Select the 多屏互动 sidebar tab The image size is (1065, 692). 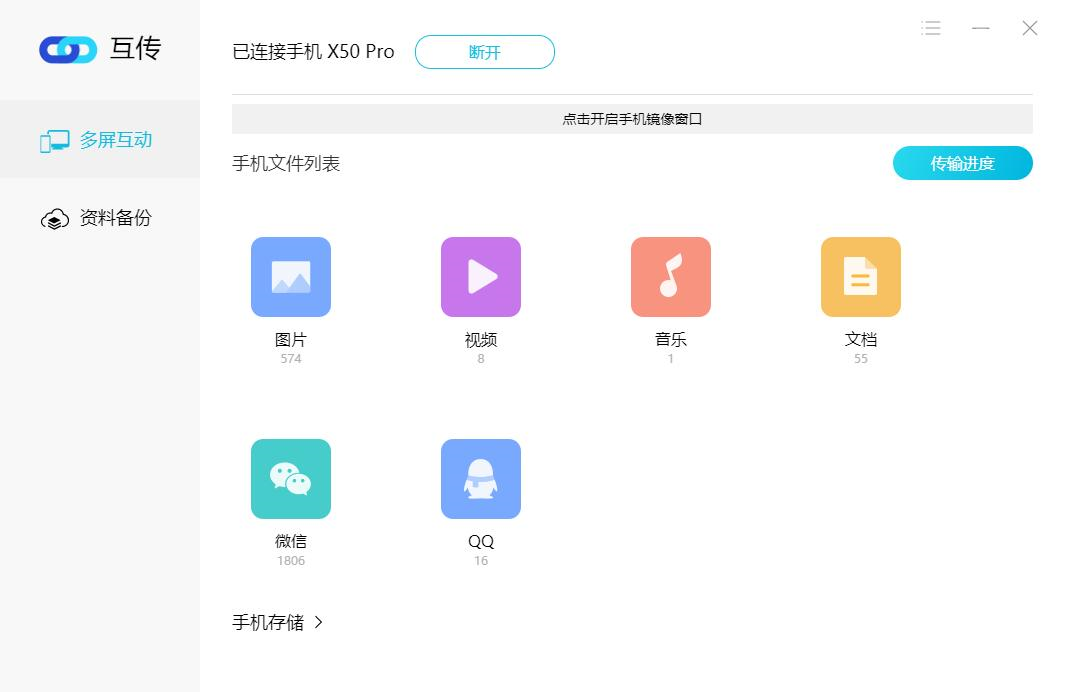(x=100, y=140)
